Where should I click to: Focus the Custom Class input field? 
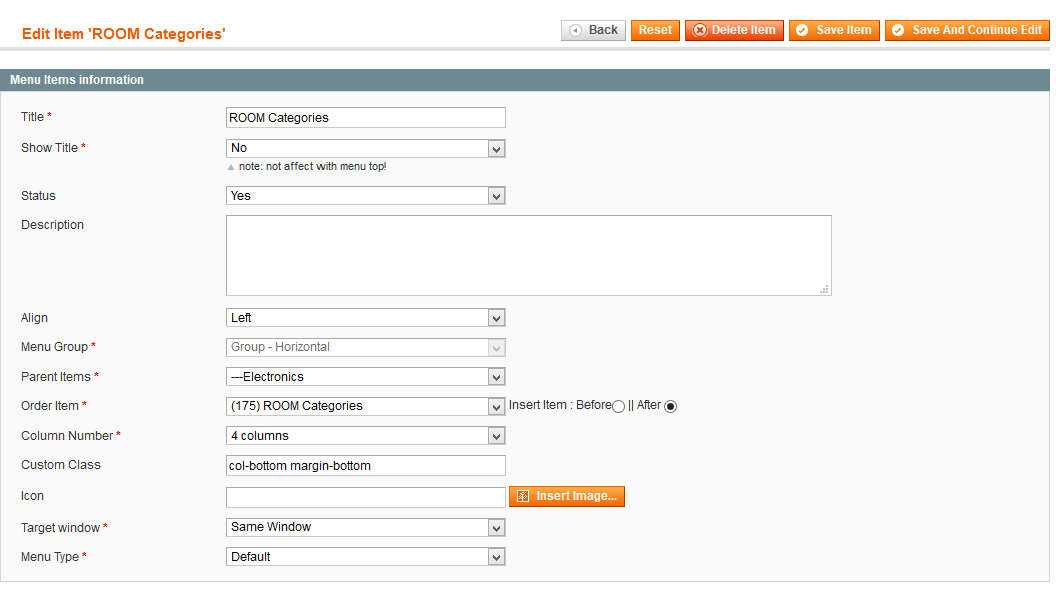pos(366,466)
